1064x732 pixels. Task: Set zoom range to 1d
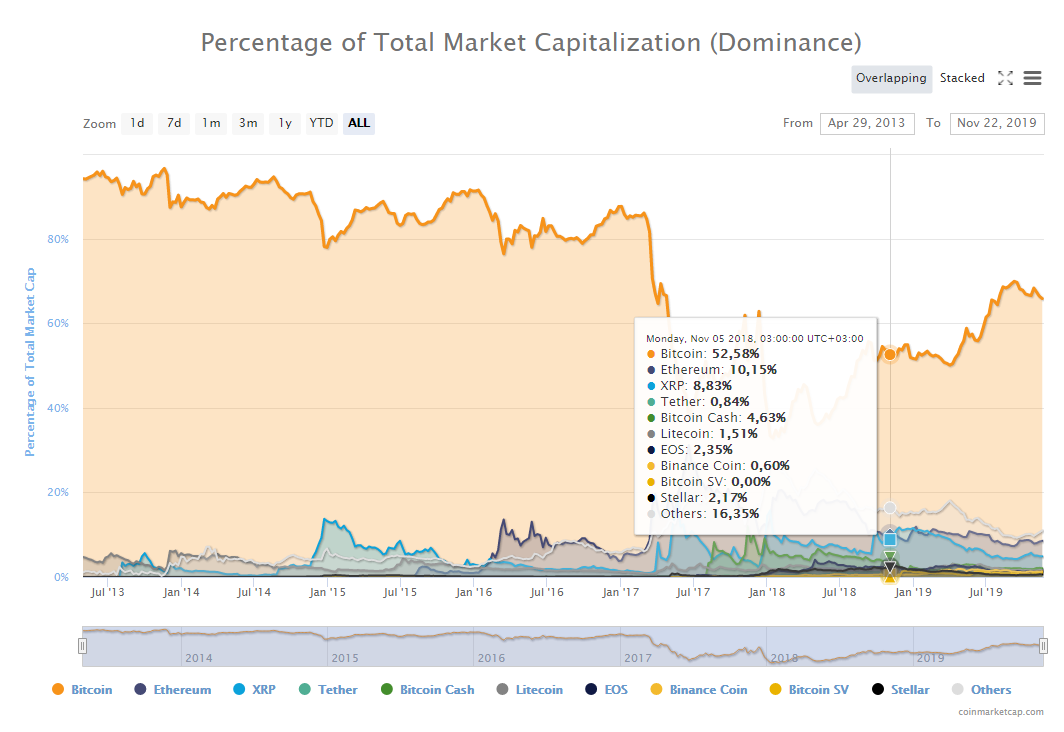137,123
